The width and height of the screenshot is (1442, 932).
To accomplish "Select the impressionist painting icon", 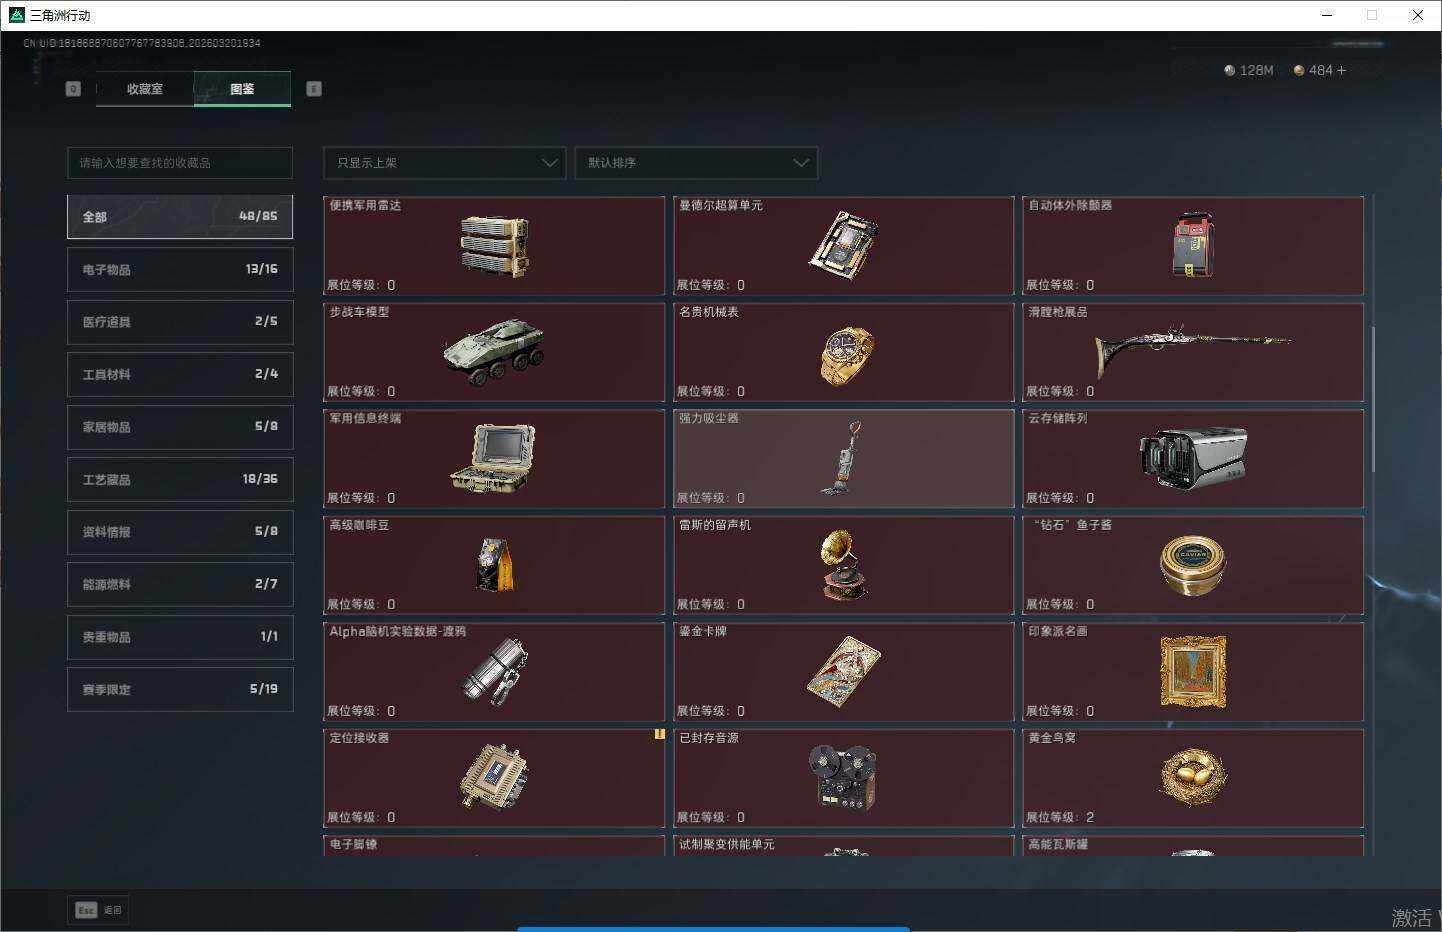I will [x=1193, y=672].
